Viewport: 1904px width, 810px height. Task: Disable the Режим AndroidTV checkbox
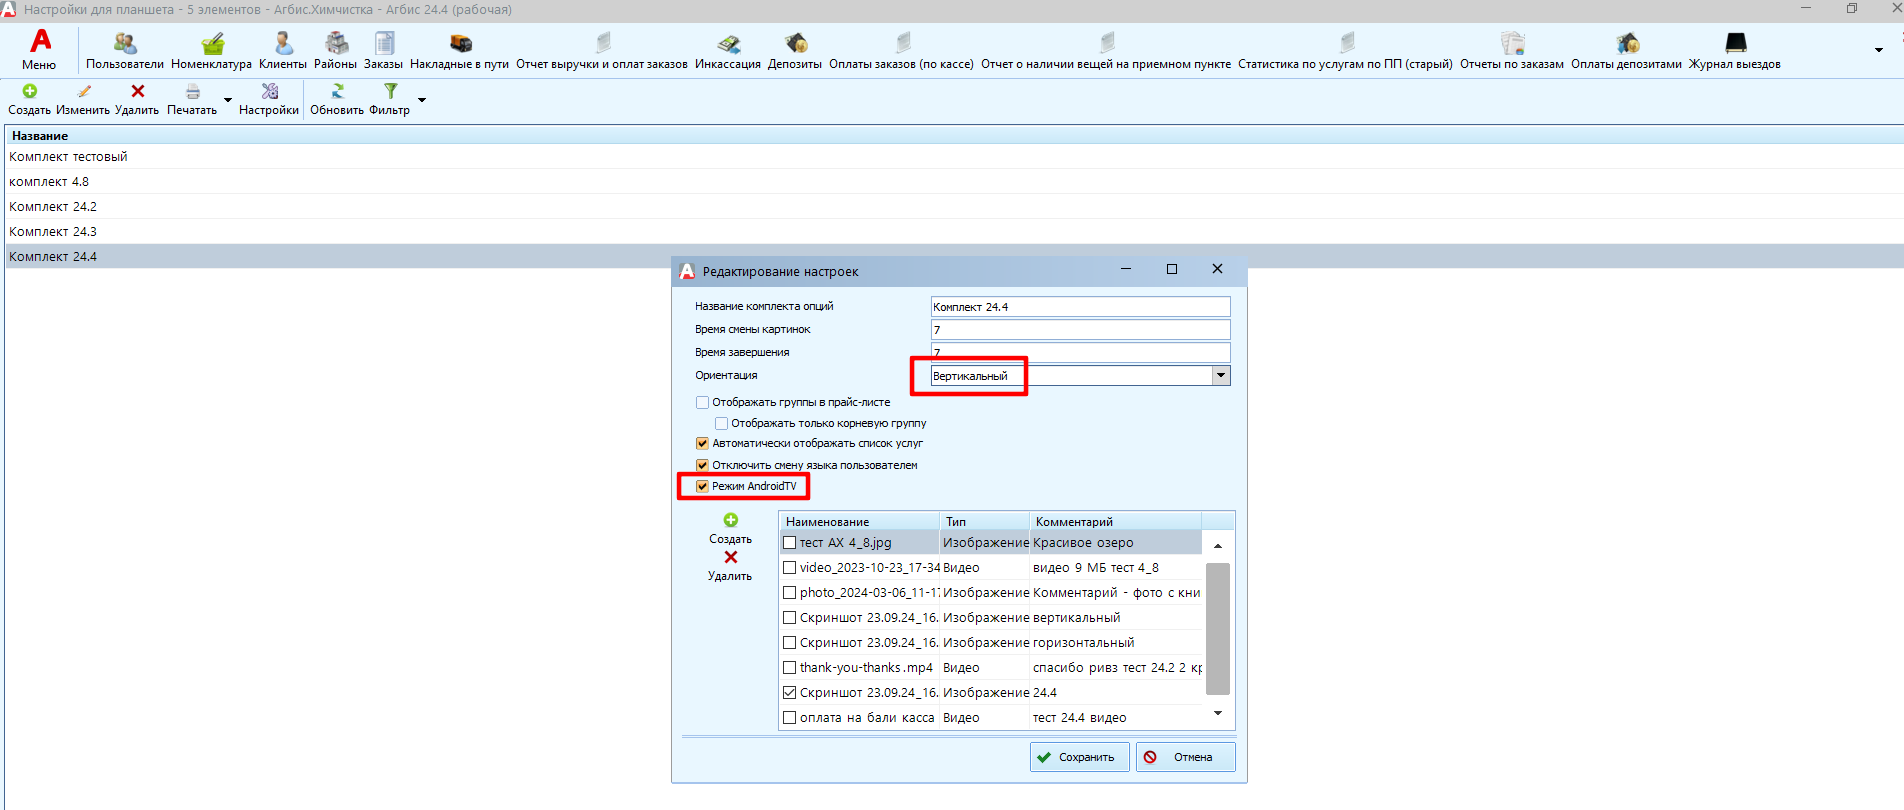pos(703,487)
